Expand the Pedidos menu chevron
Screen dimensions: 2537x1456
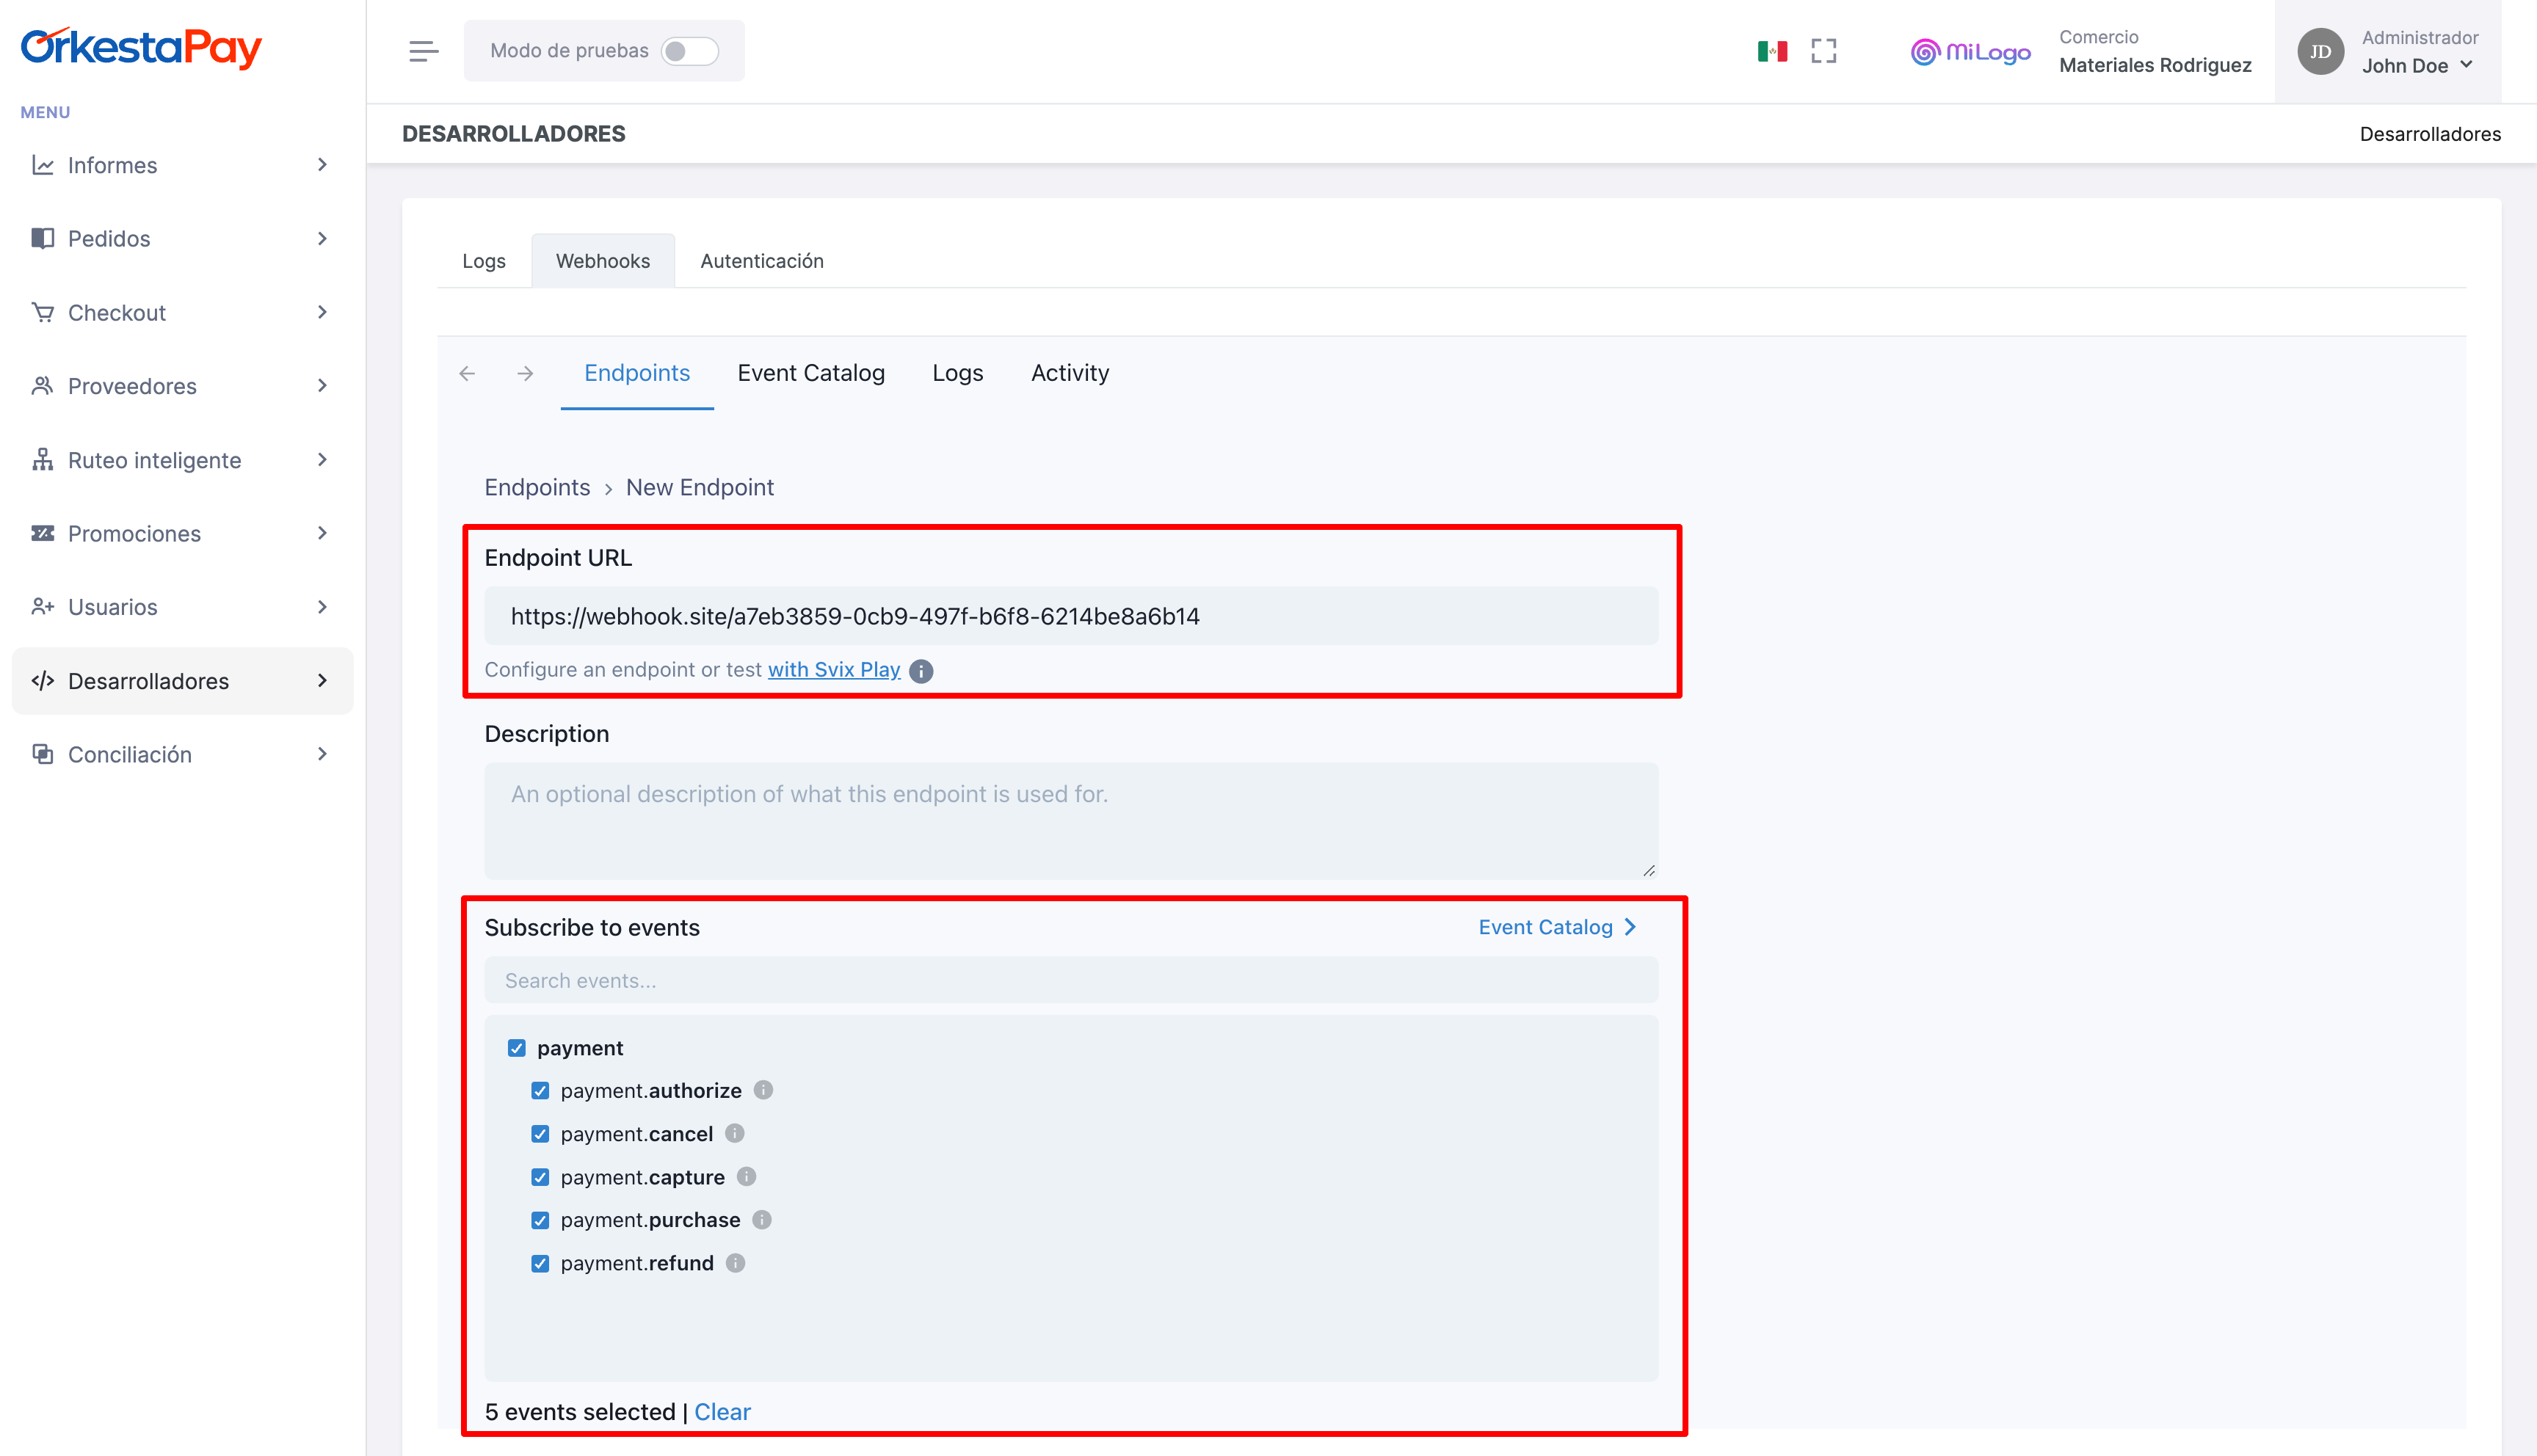point(322,238)
